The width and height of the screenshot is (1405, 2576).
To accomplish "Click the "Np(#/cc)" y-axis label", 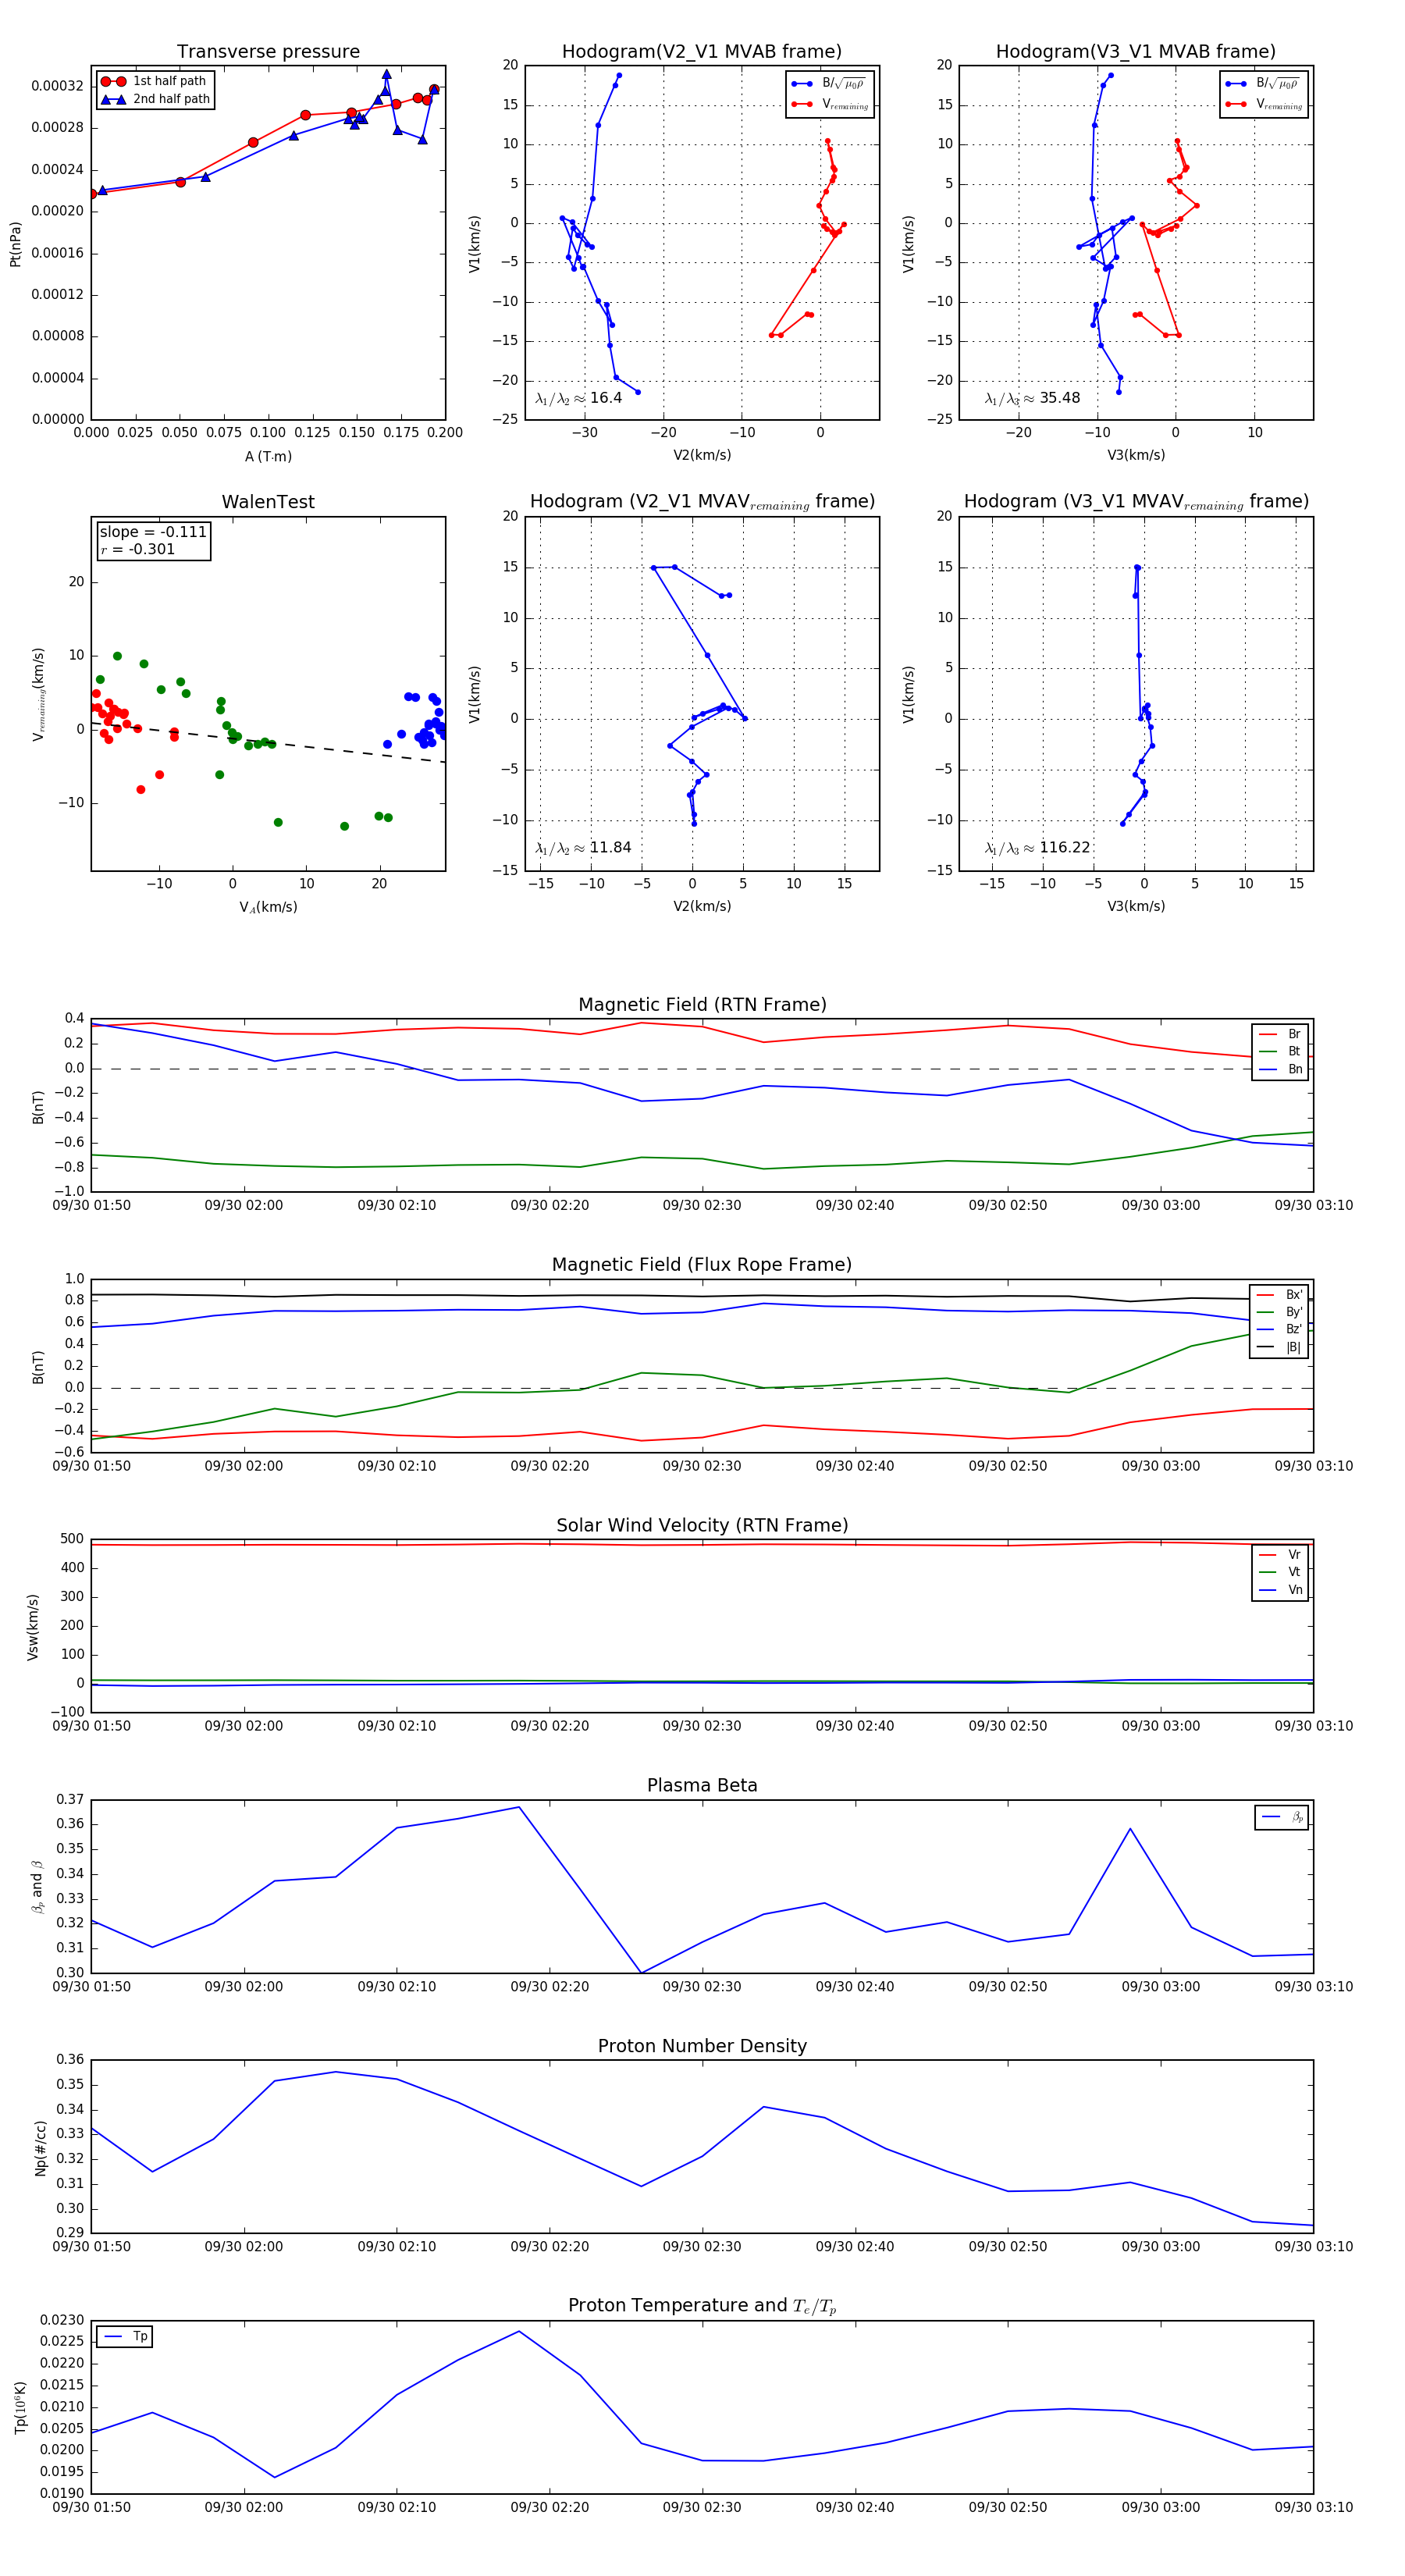I will tap(40, 2147).
